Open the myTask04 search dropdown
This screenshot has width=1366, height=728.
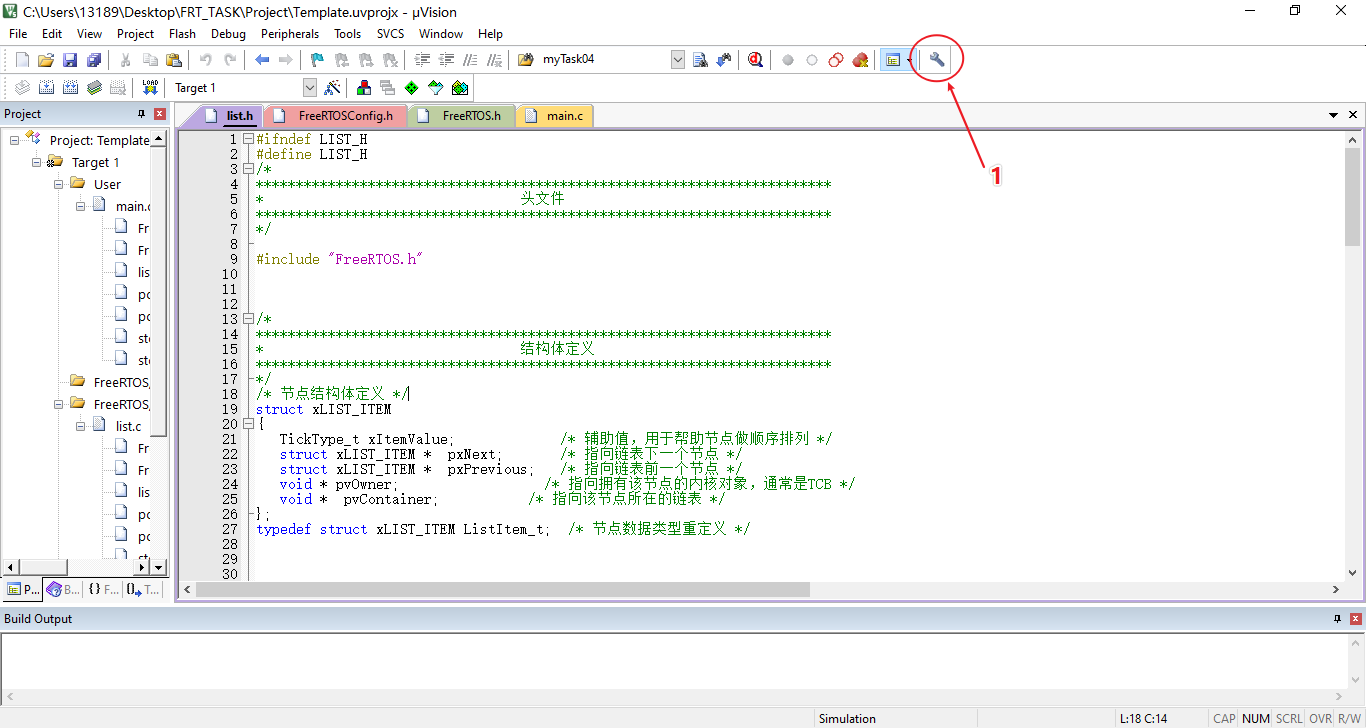(677, 60)
